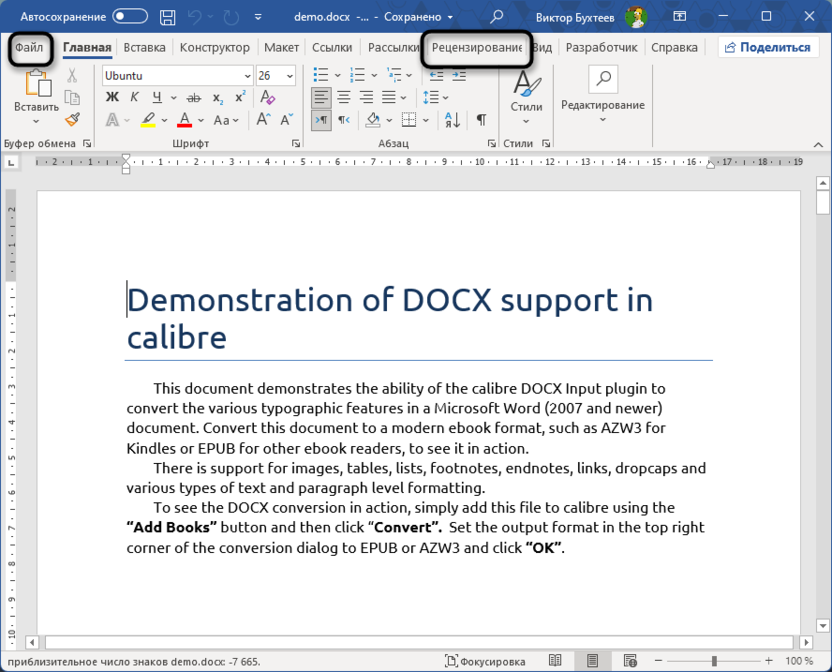Click the text highlight color marker
The width and height of the screenshot is (832, 672).
[149, 120]
